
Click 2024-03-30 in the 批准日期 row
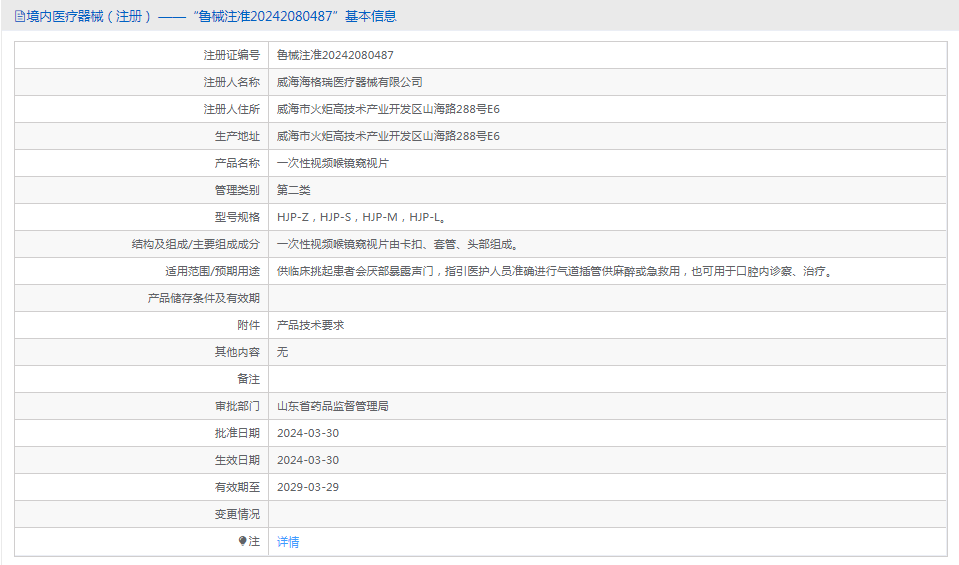[308, 433]
